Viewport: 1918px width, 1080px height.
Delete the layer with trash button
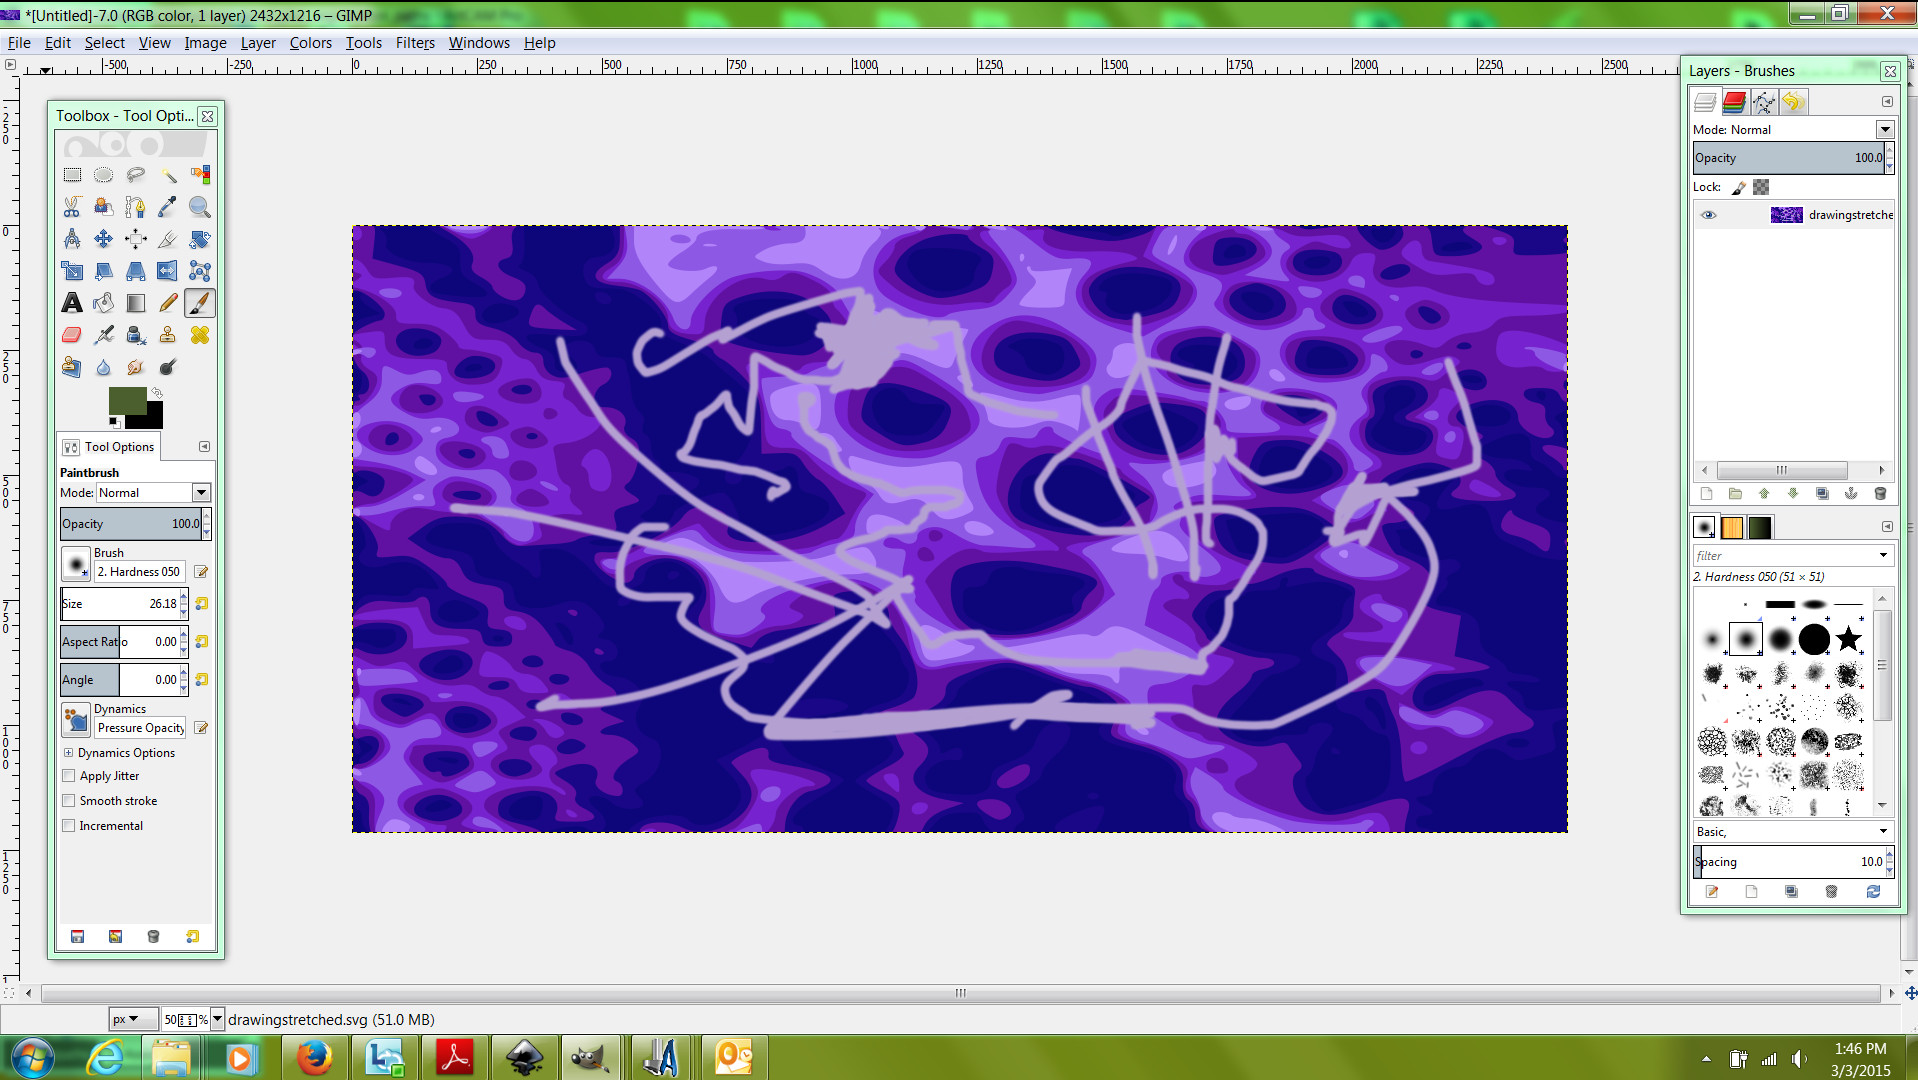pos(1880,494)
